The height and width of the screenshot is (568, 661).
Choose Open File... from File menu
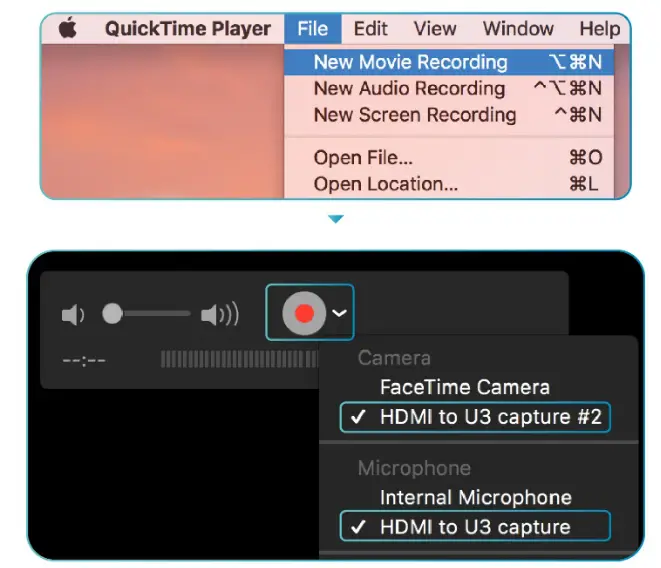pos(449,158)
